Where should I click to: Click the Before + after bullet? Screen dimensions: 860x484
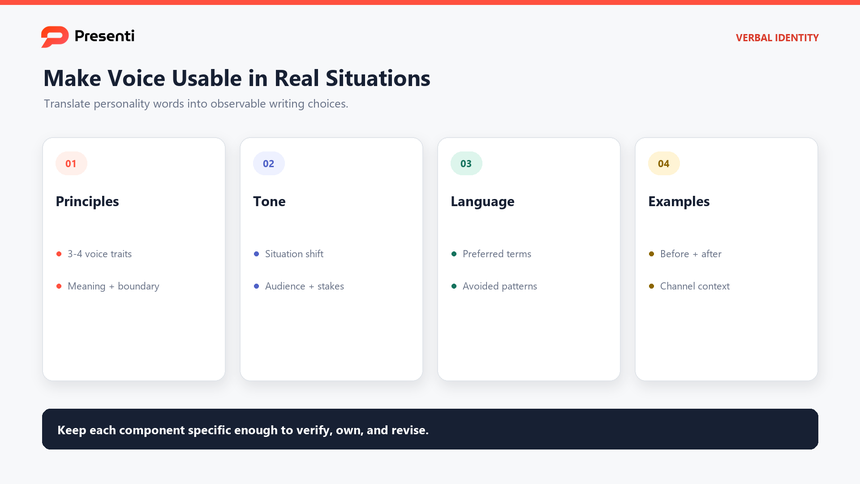click(x=685, y=254)
